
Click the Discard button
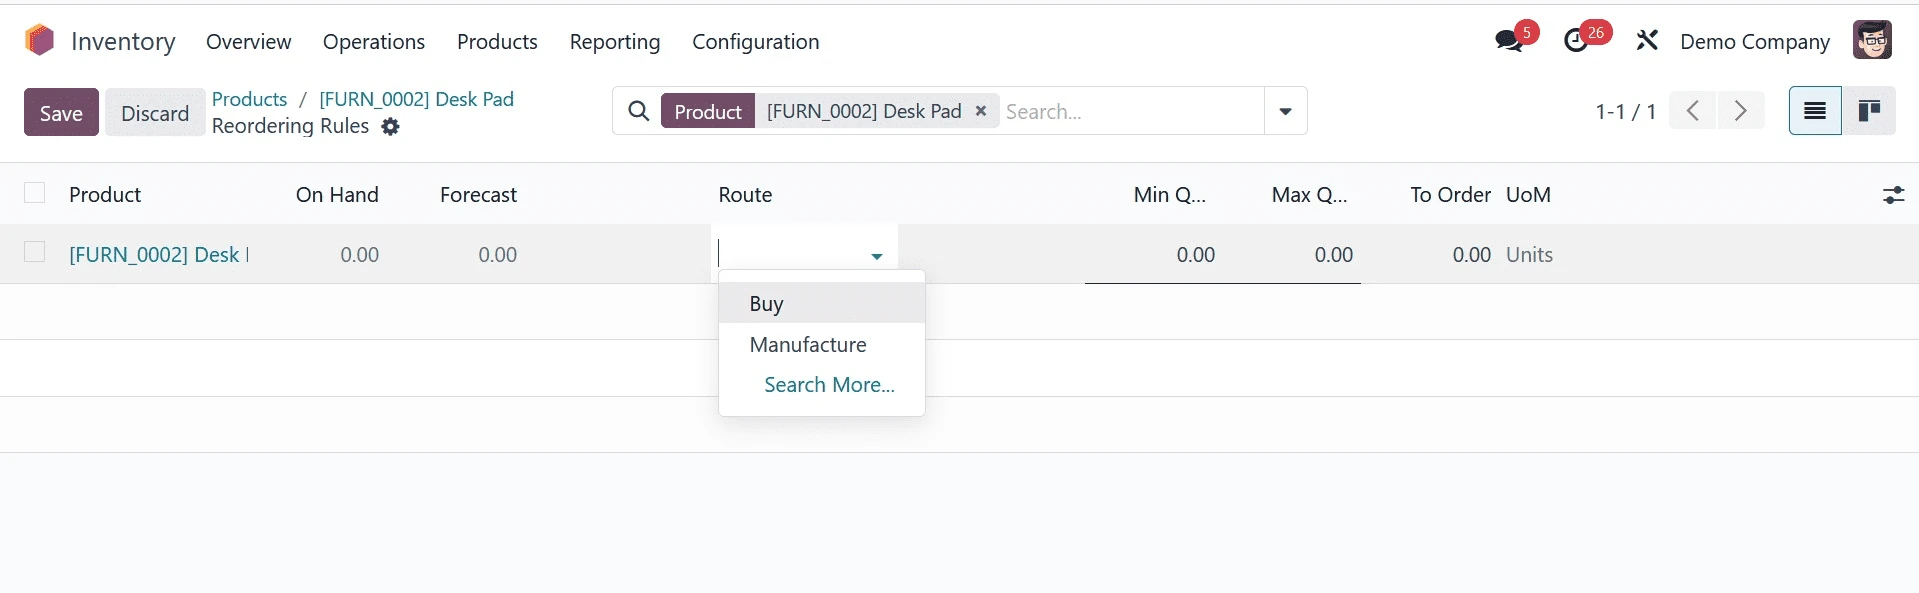(155, 112)
